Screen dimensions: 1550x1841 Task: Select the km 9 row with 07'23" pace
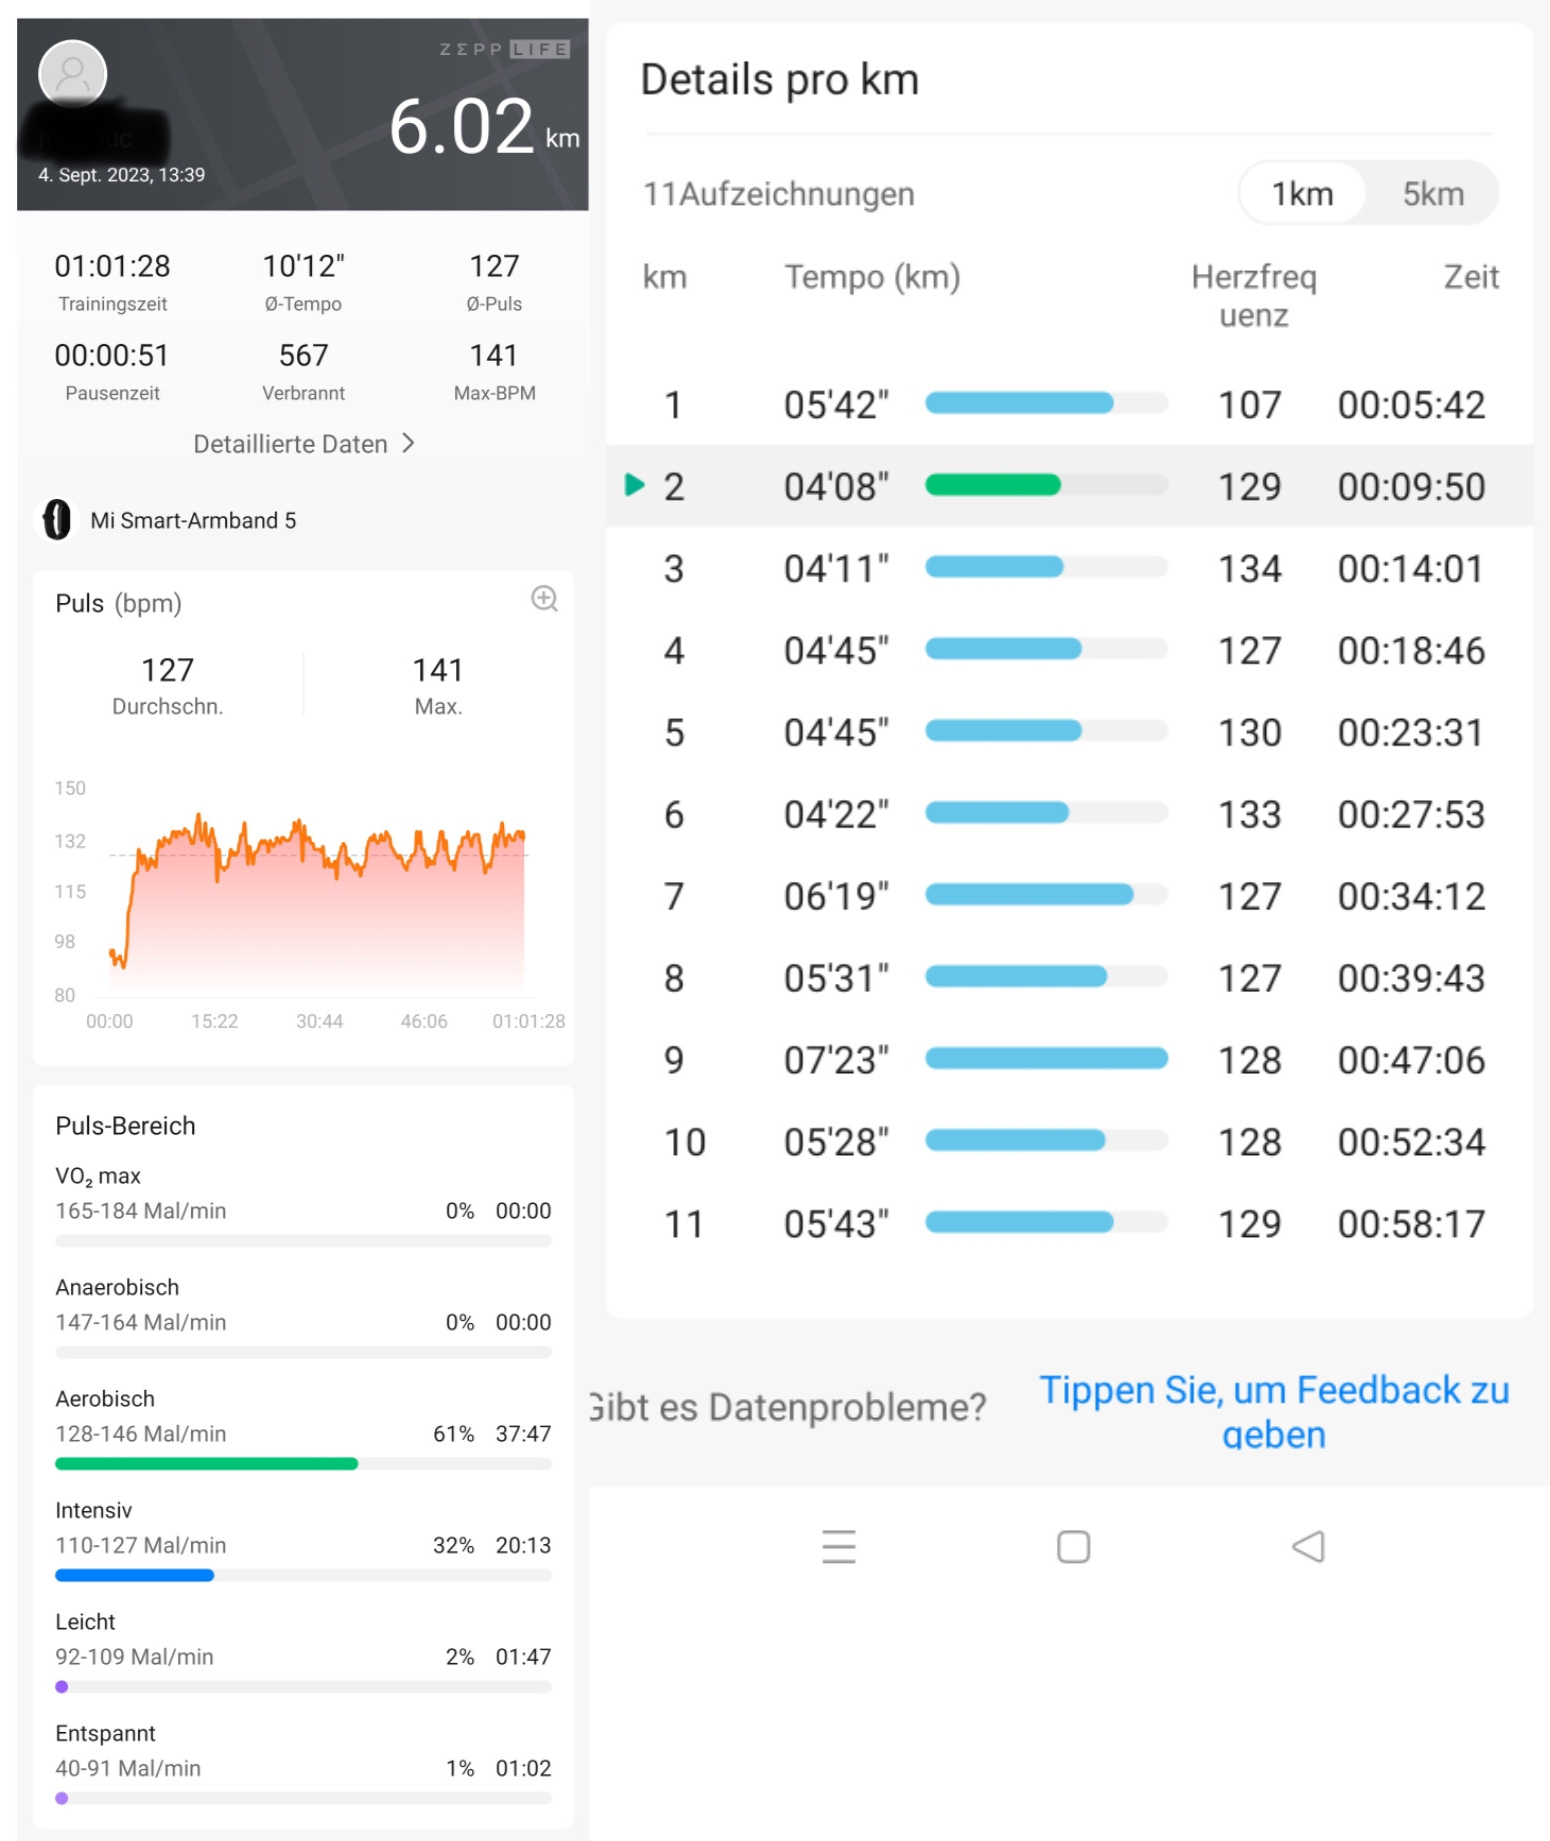1070,1060
